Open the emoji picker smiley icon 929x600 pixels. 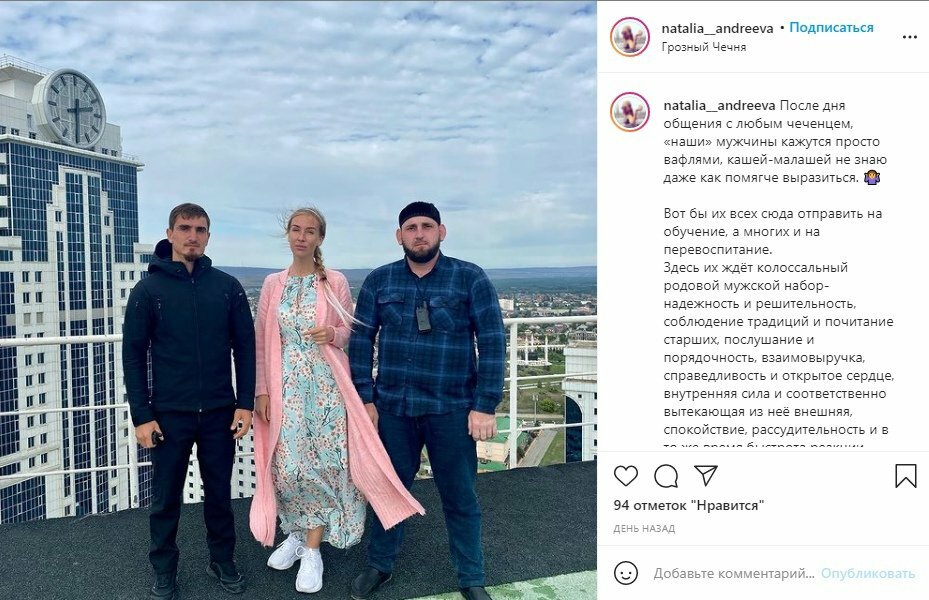tap(626, 573)
